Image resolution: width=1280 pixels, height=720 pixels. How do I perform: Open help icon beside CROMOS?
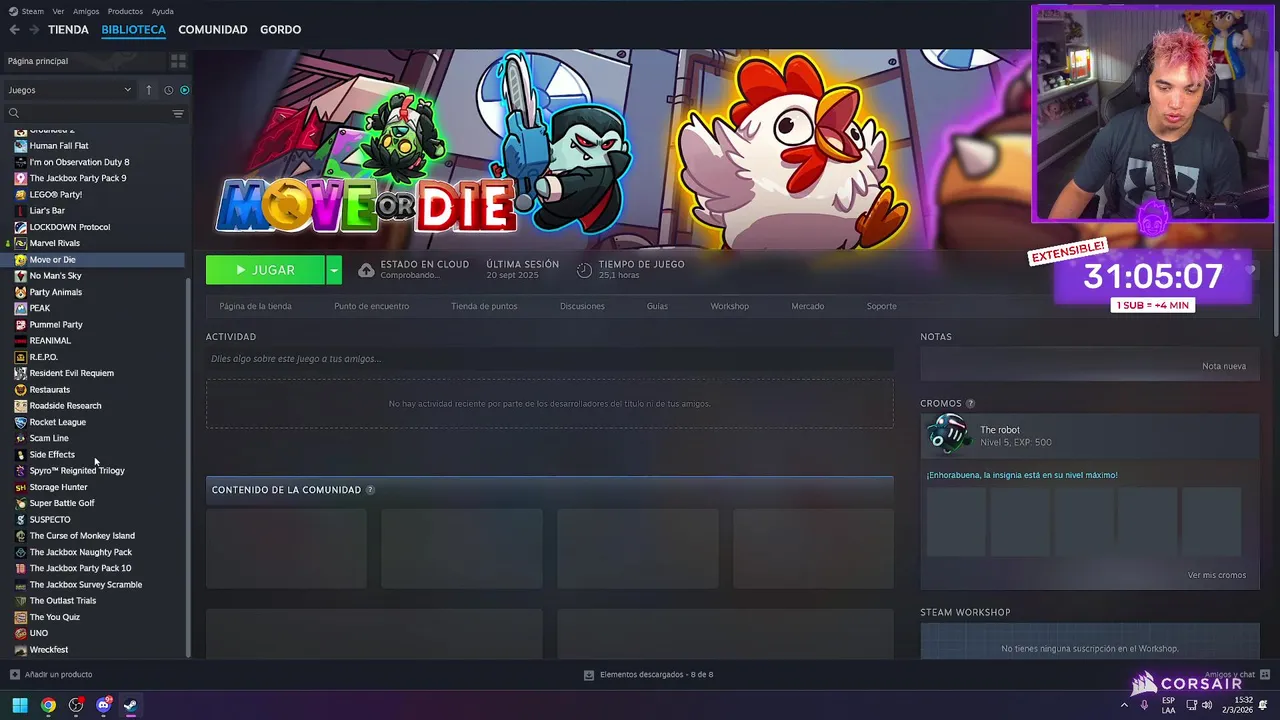click(970, 404)
